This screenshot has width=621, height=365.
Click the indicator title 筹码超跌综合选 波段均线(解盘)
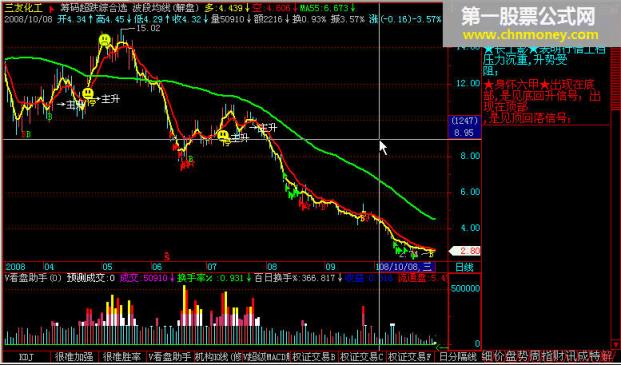pyautogui.click(x=131, y=8)
